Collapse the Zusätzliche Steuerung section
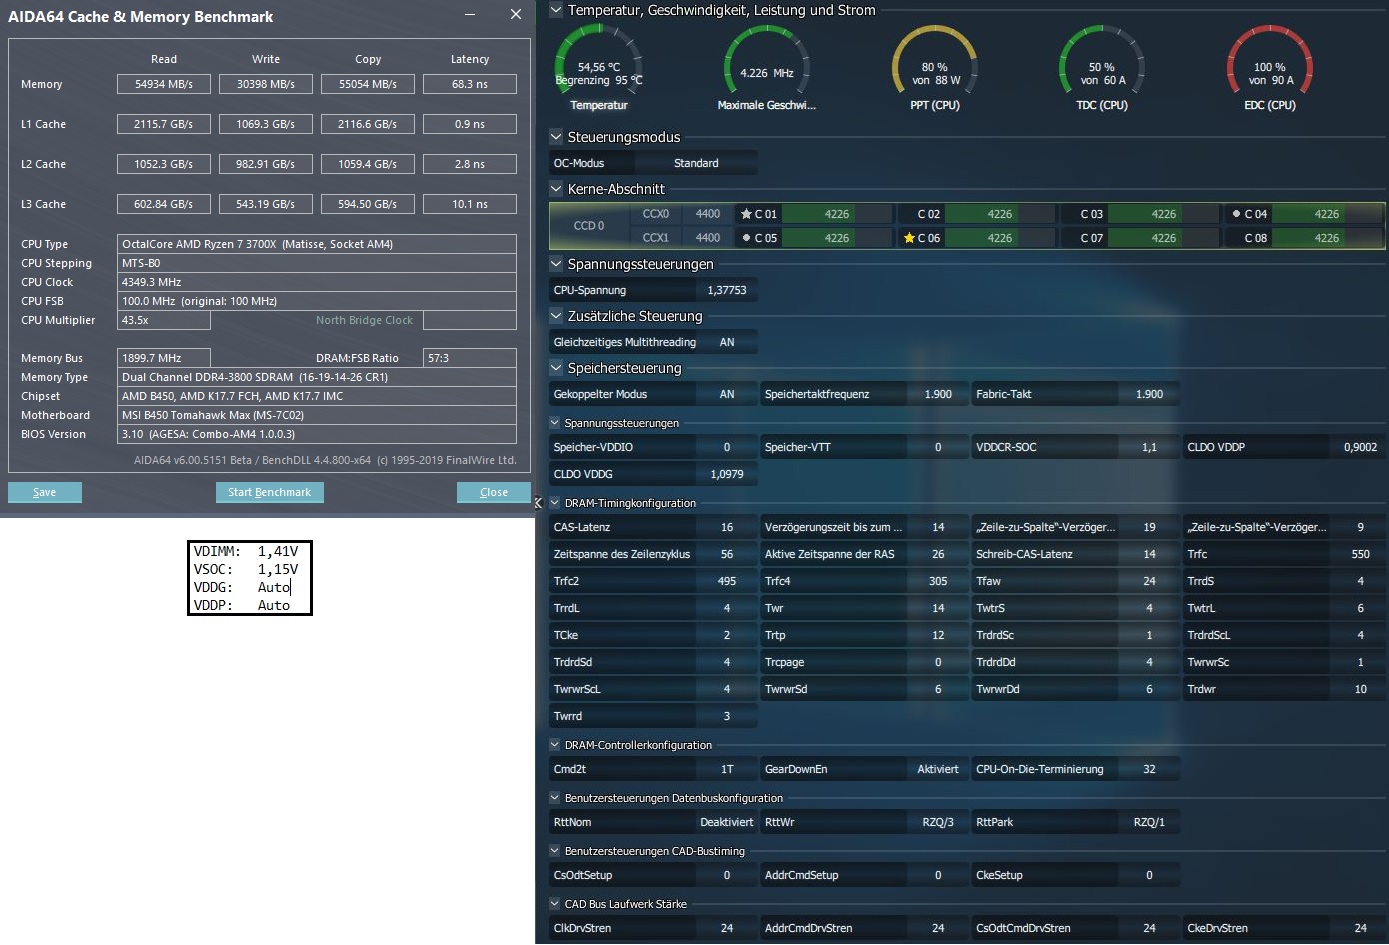Image resolution: width=1389 pixels, height=945 pixels. [x=556, y=316]
